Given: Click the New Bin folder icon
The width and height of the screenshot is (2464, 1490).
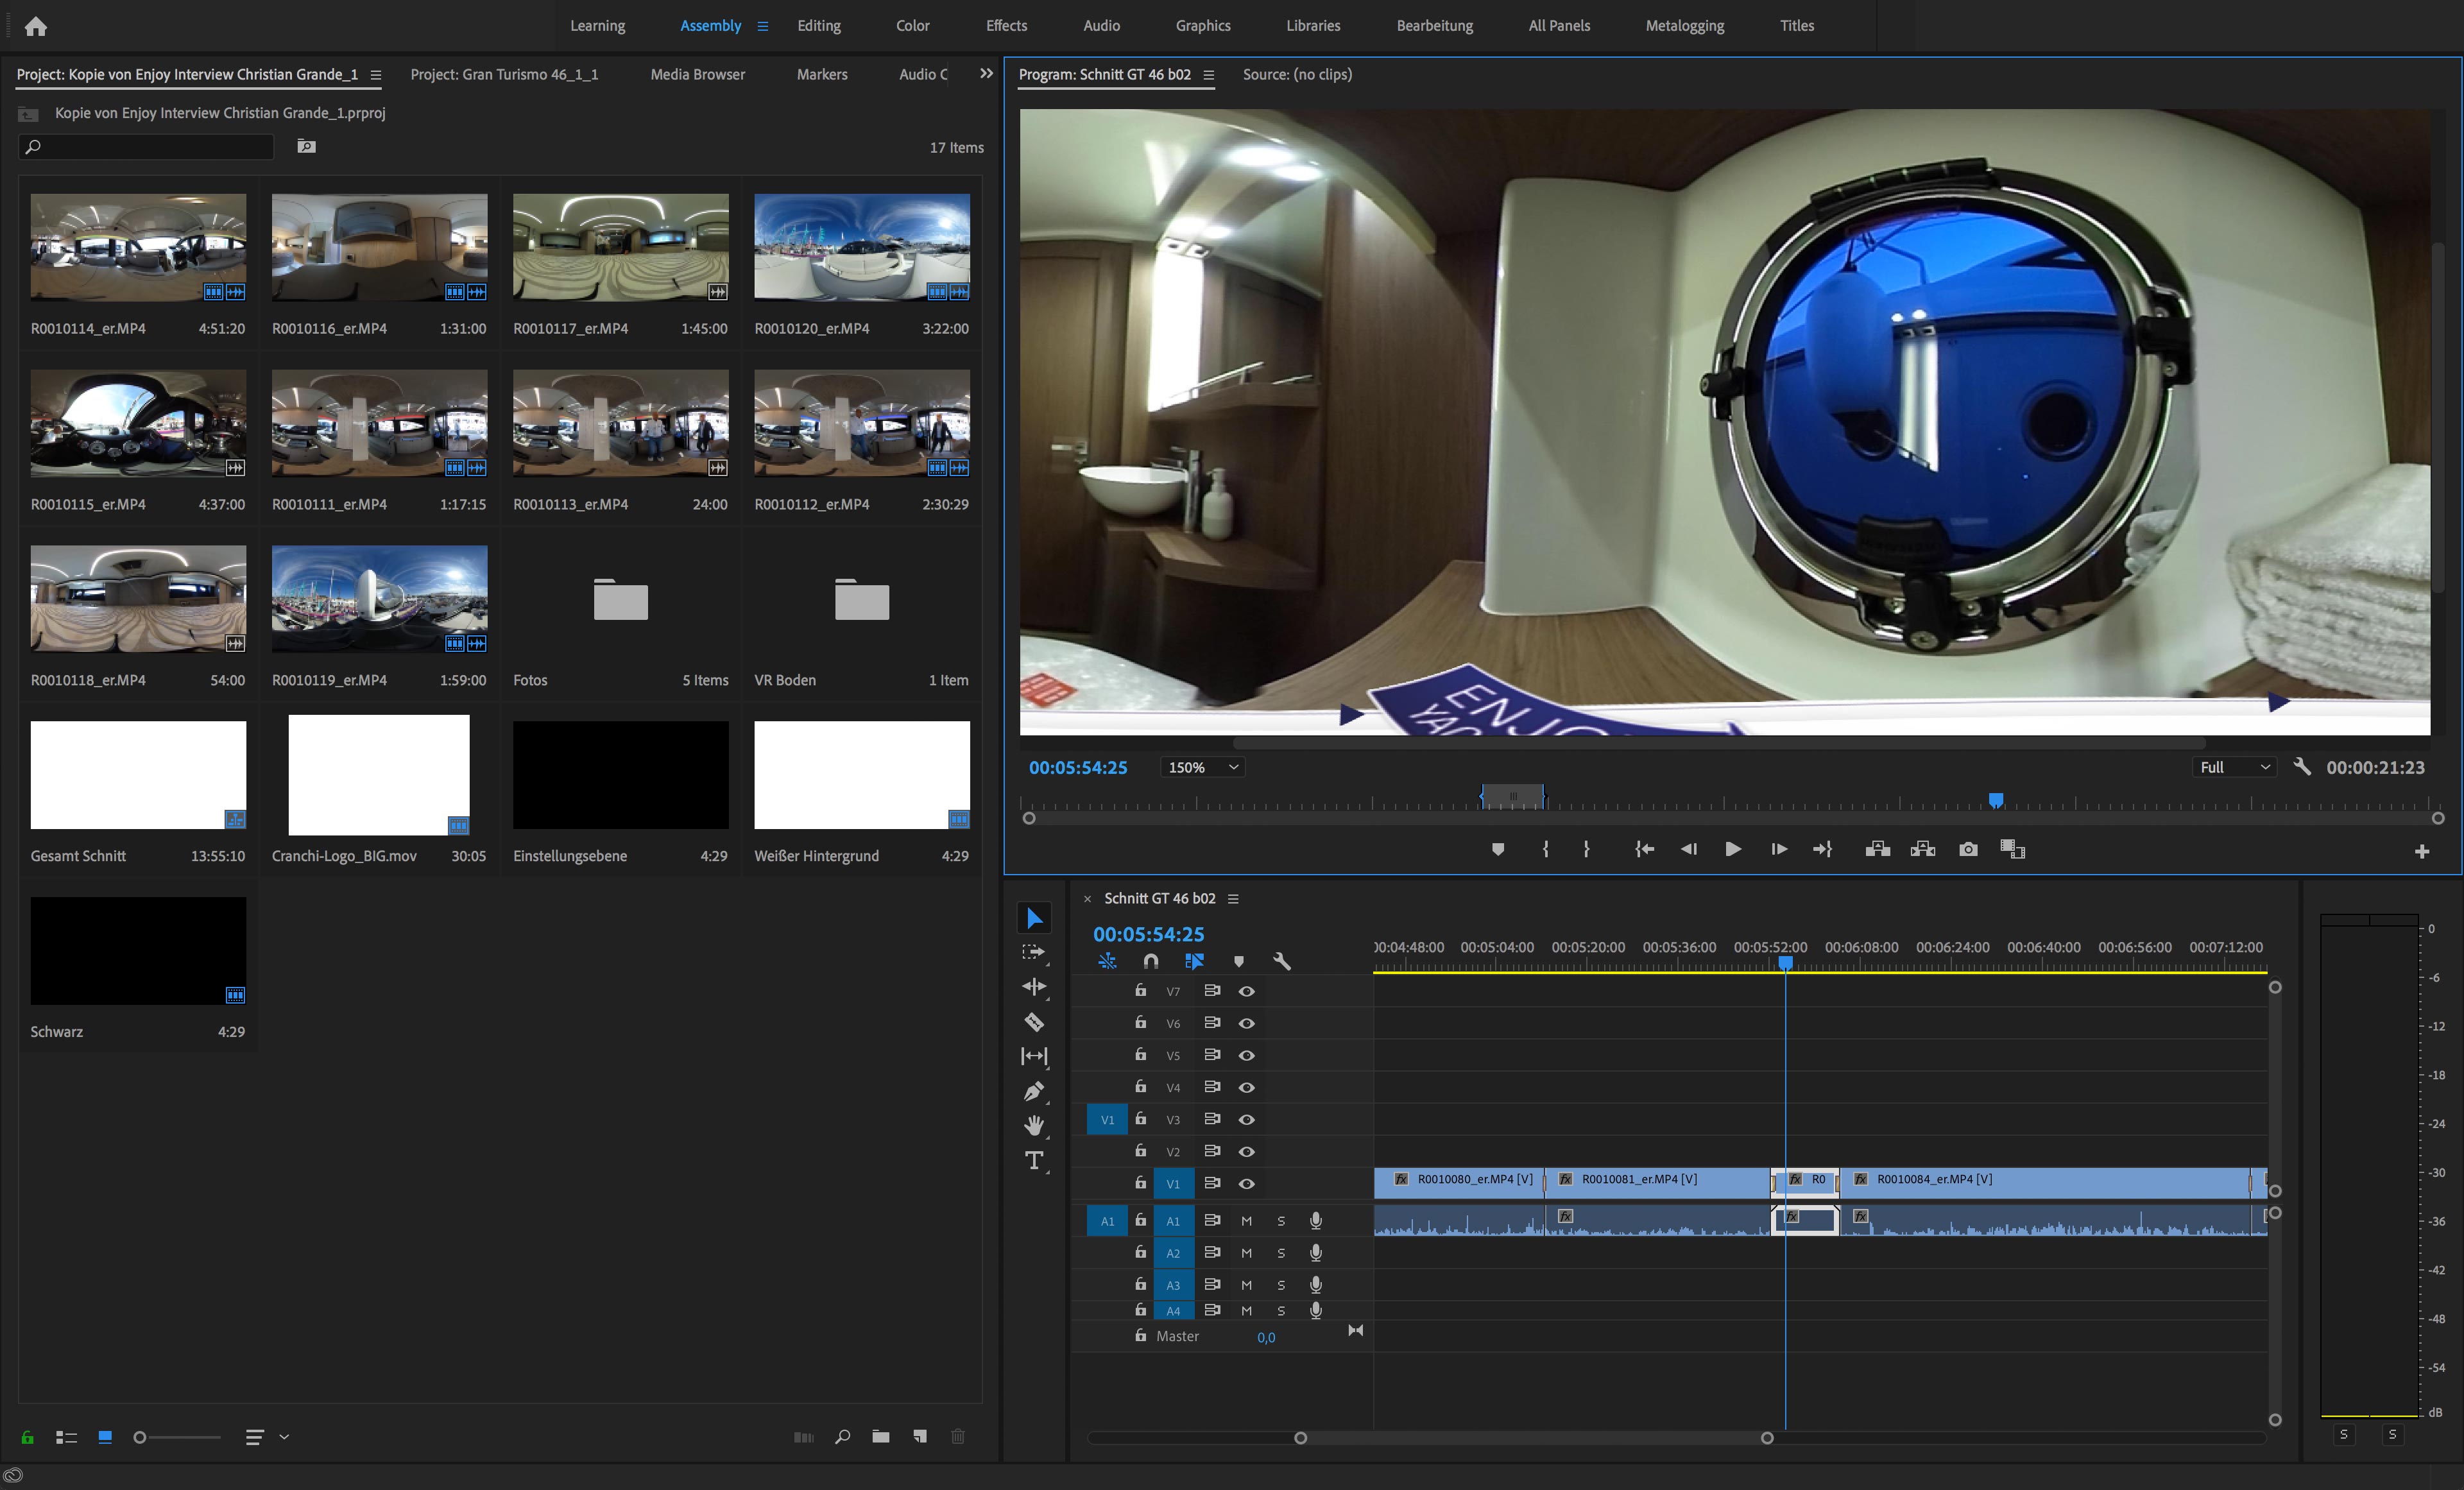Looking at the screenshot, I should (x=880, y=1437).
